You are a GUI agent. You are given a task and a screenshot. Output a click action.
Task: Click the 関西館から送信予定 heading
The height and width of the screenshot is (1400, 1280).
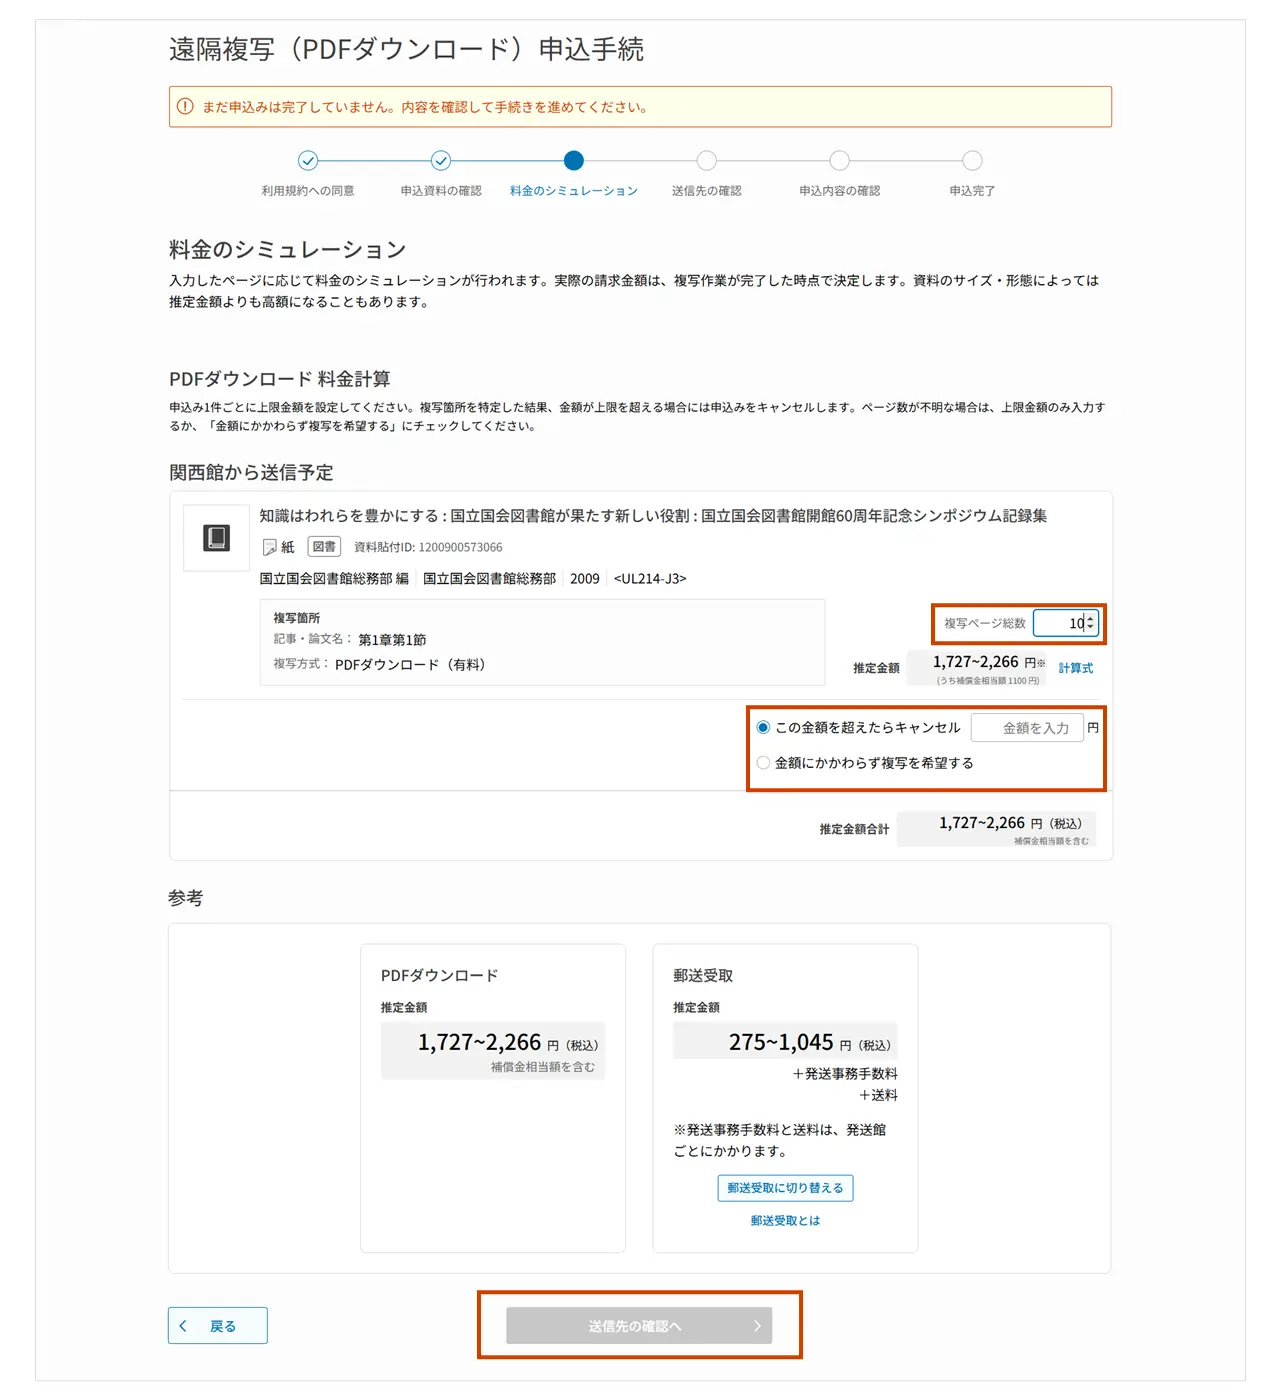(x=251, y=473)
